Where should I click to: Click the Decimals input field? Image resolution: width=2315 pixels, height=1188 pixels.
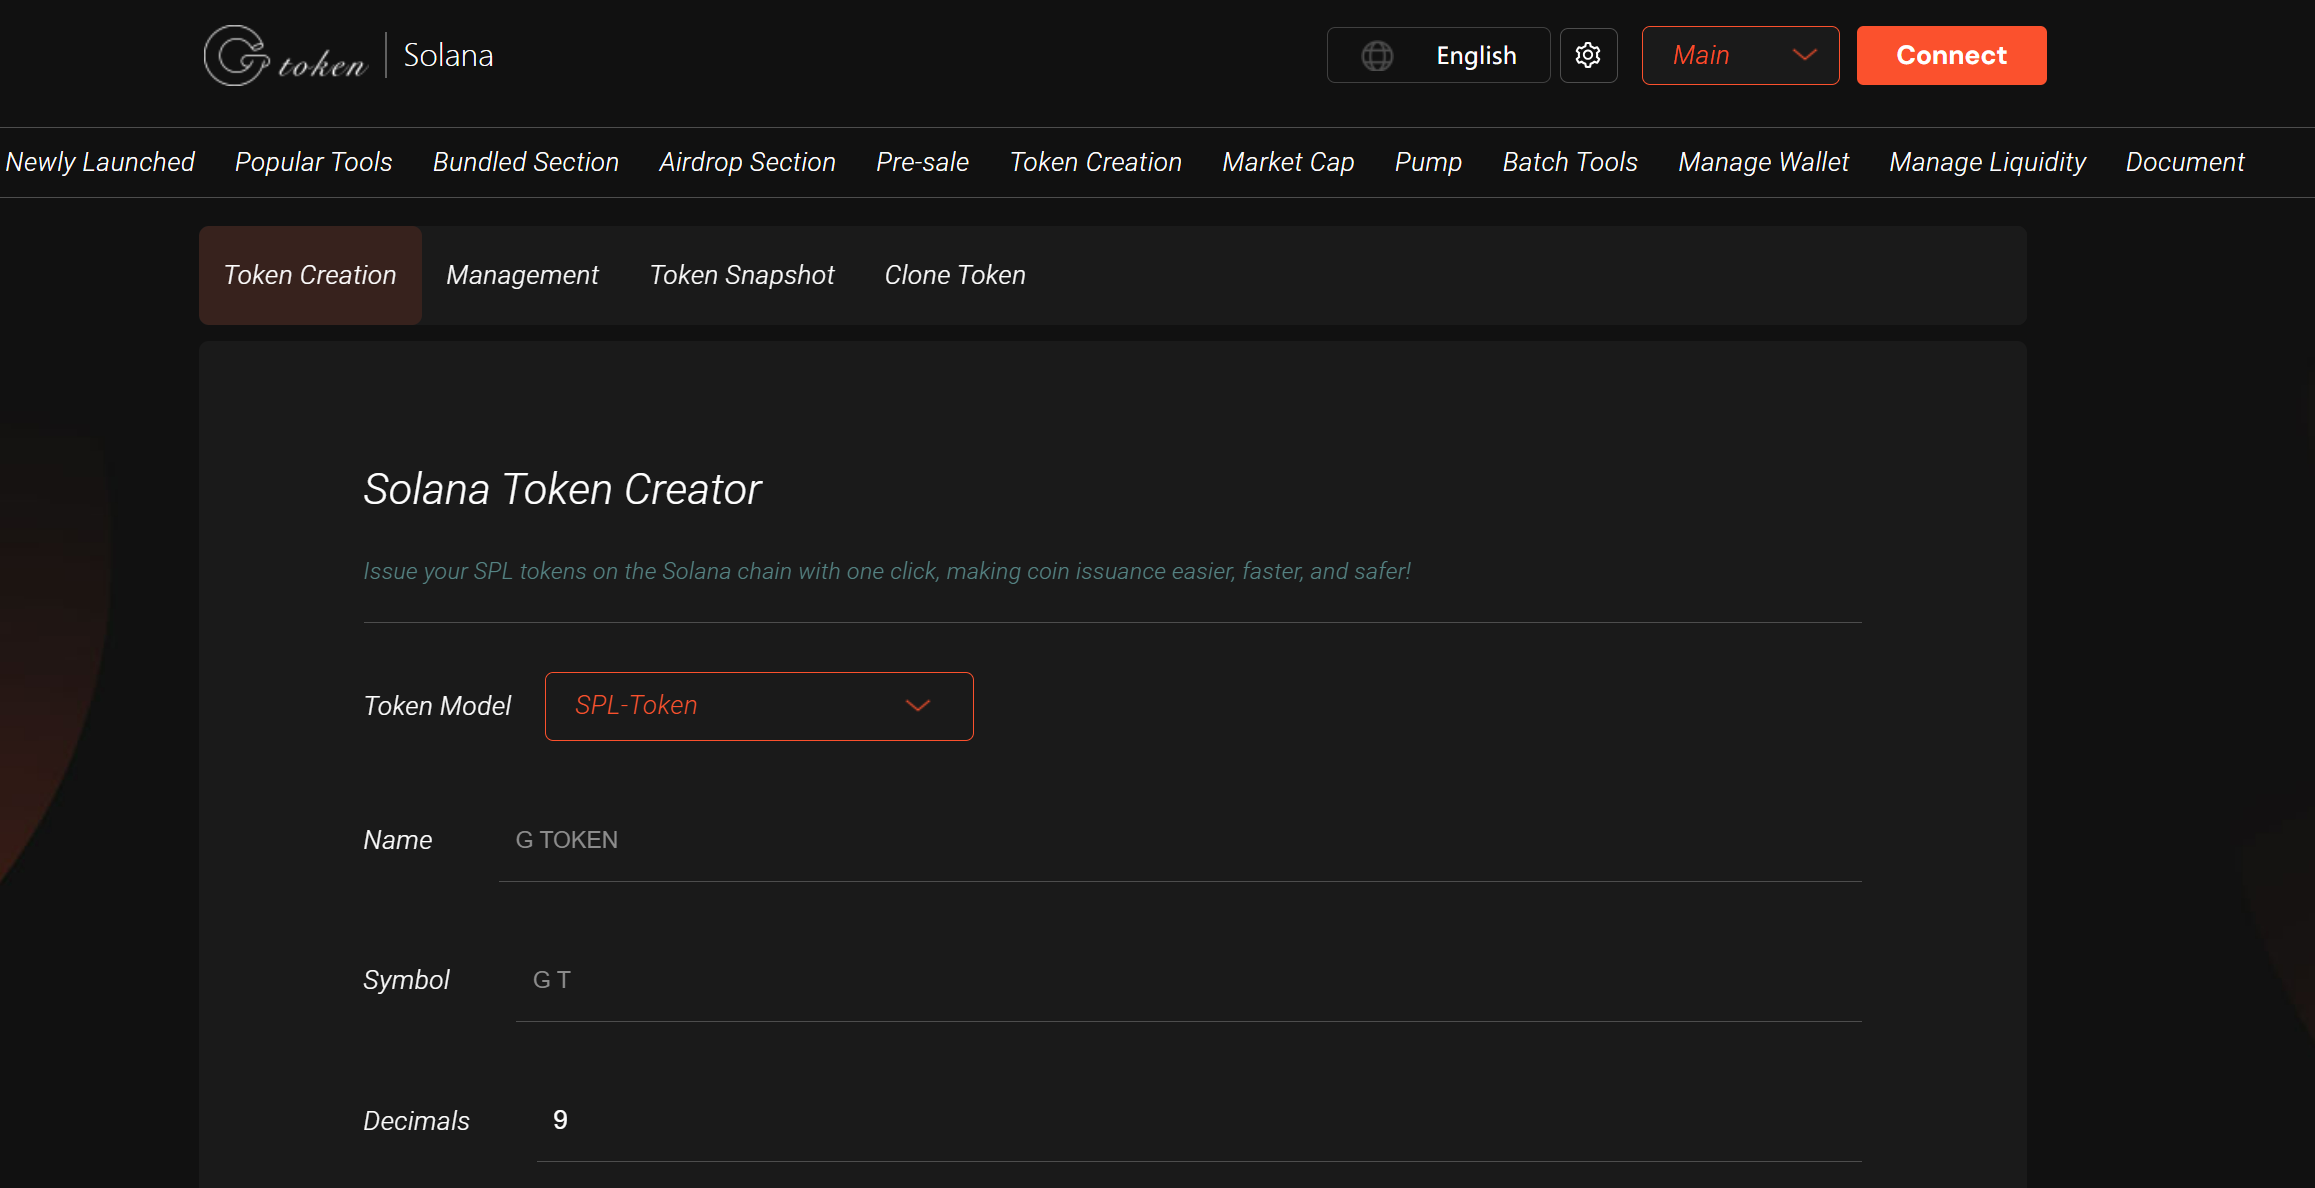pyautogui.click(x=1198, y=1120)
